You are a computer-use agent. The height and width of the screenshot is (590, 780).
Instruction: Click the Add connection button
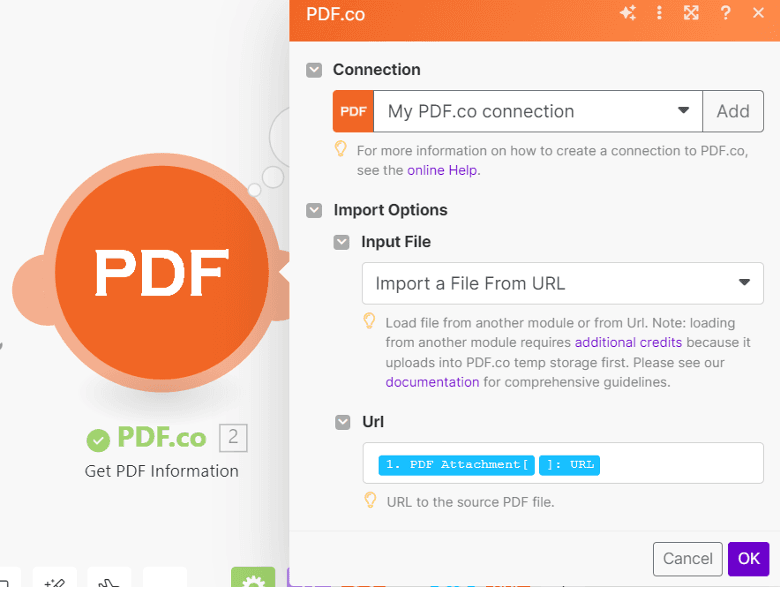pyautogui.click(x=732, y=112)
